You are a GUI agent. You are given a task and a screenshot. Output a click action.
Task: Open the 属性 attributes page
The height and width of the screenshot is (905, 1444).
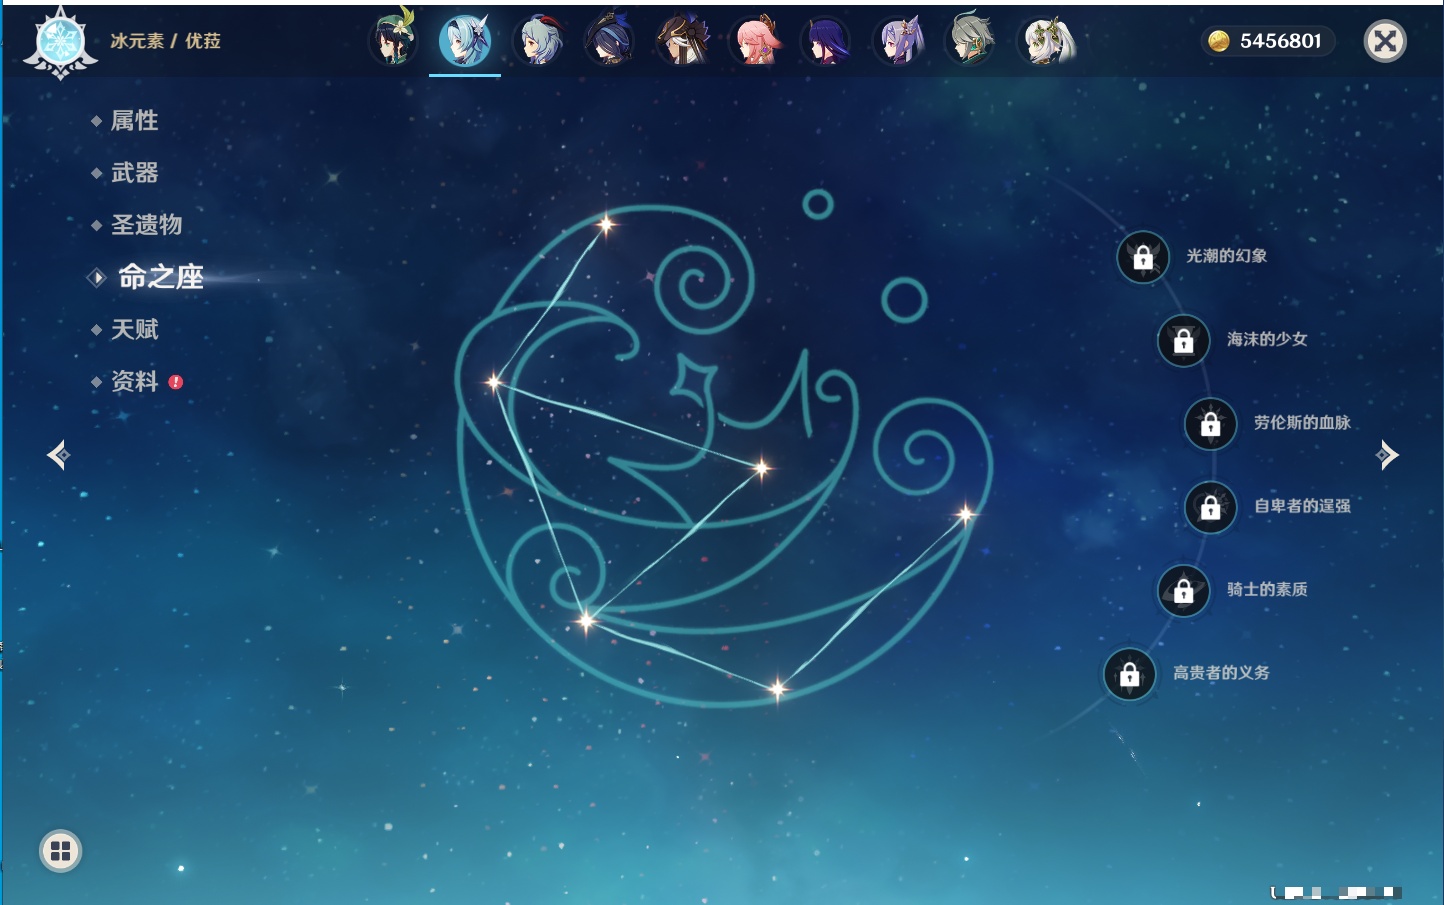(134, 121)
